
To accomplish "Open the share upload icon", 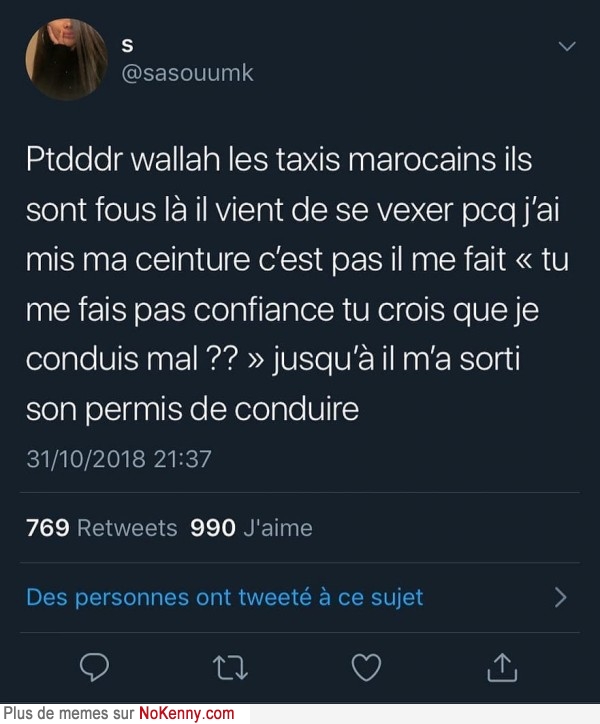I will 502,667.
